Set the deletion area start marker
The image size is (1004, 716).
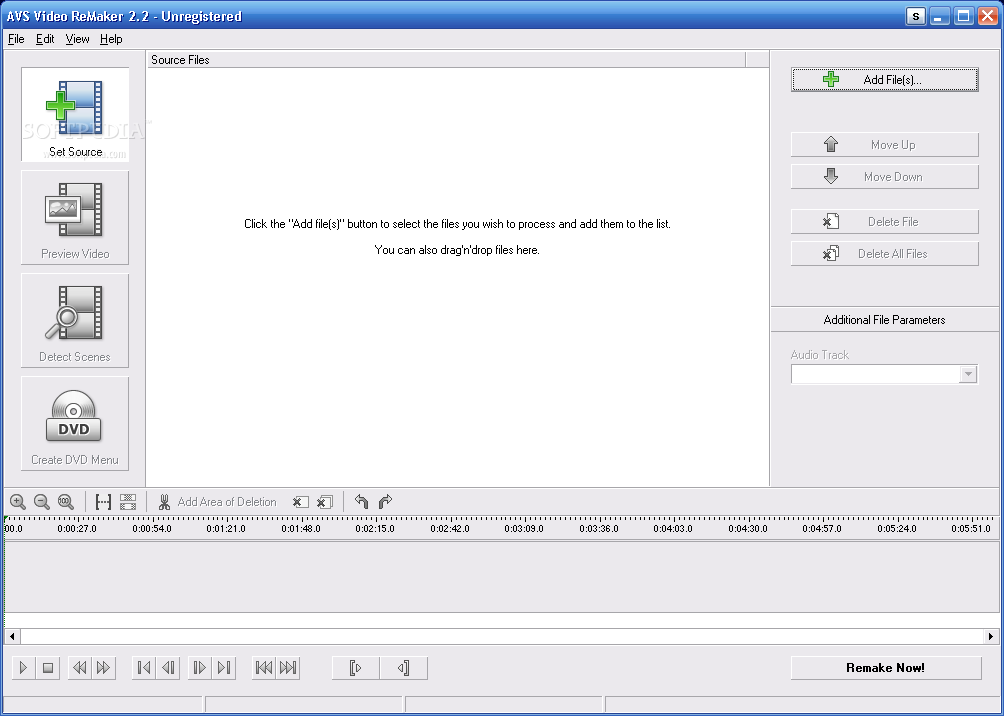pos(356,668)
